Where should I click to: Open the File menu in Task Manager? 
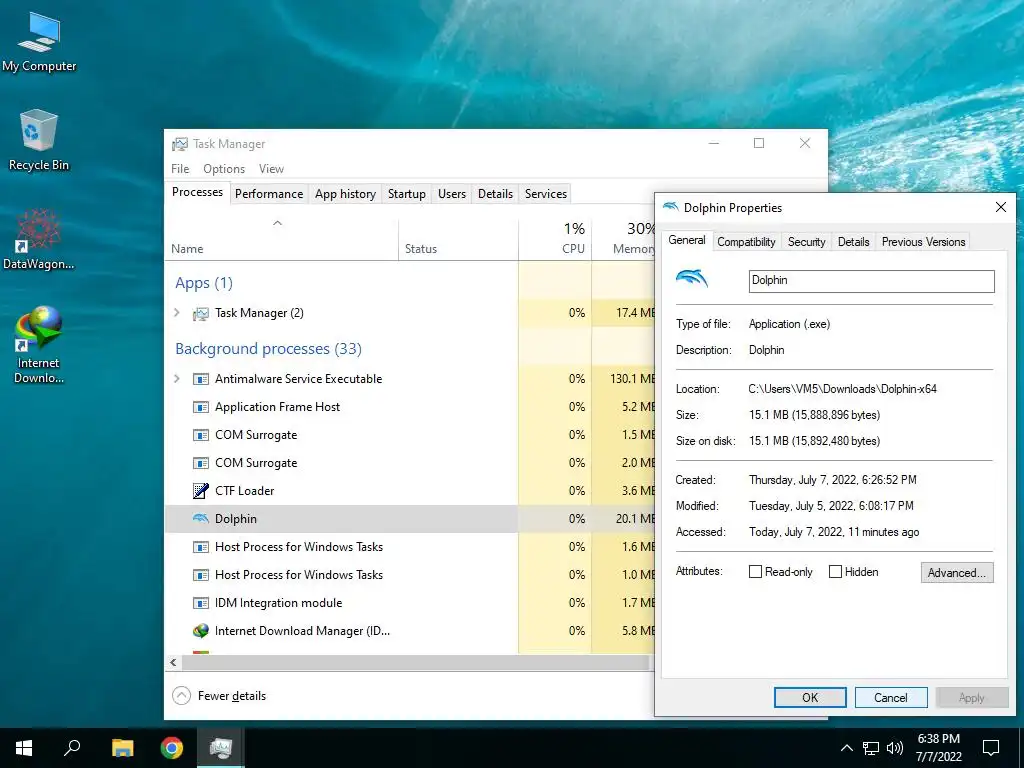pos(180,168)
